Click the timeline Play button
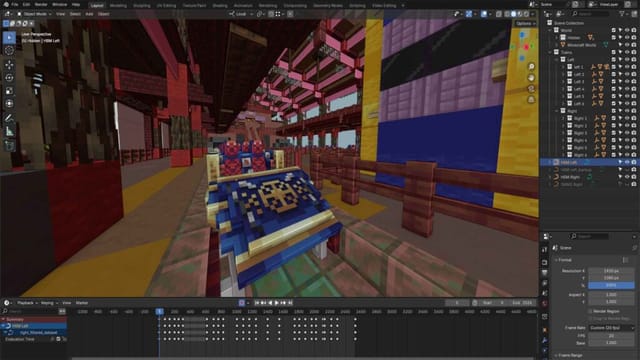Screen dimensions: 640x360 [277, 303]
